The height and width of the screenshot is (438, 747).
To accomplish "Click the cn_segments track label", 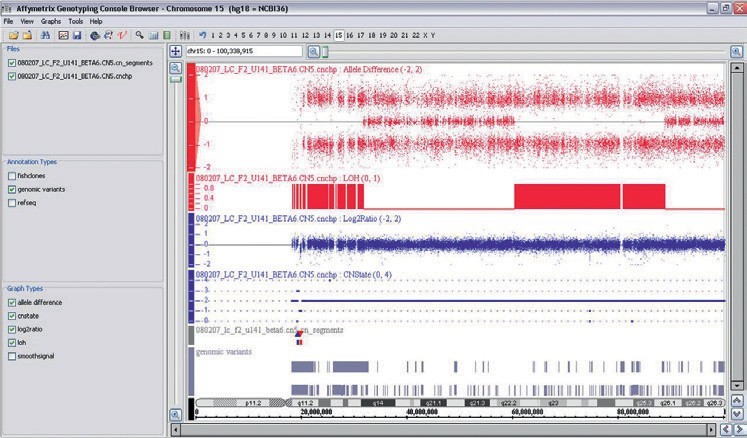I will coord(269,330).
